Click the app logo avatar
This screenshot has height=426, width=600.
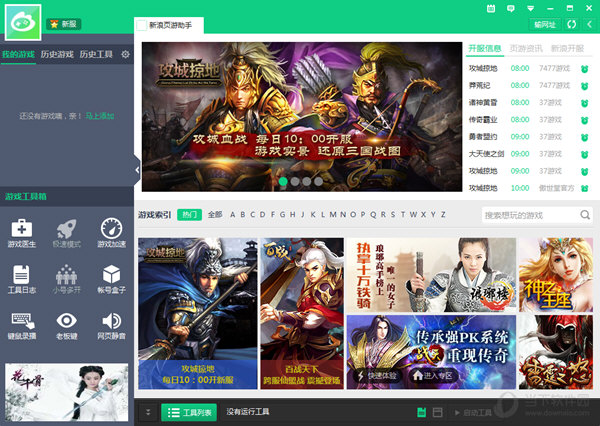pos(23,23)
